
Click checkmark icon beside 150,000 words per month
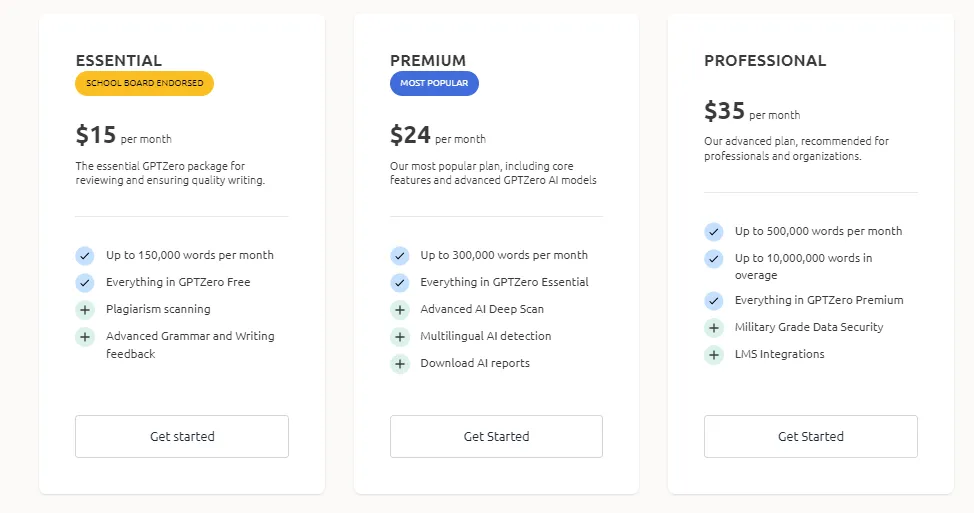(85, 256)
